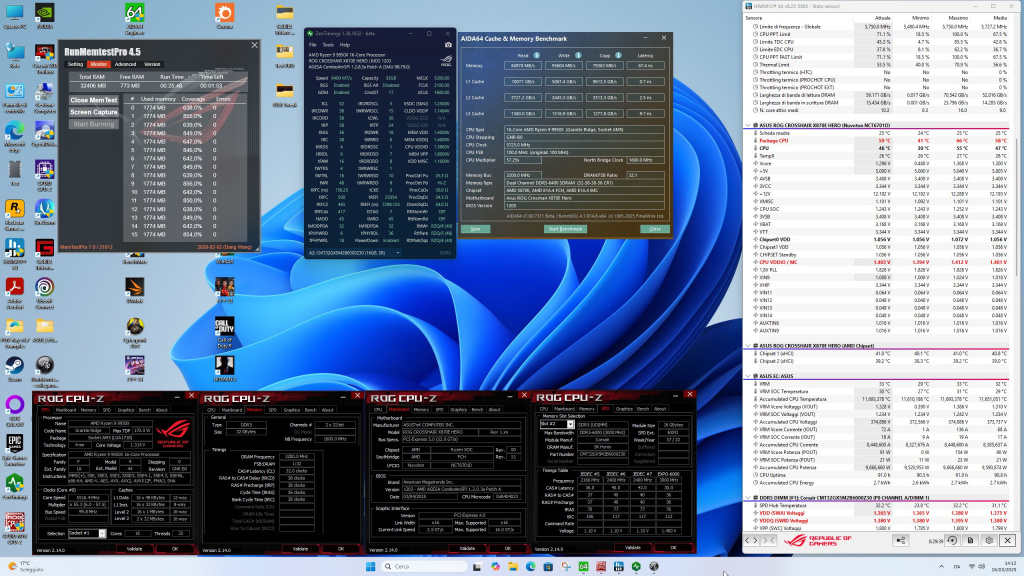
Task: Launch the AIDA64 Engineer desktop shortcut
Action: (x=135, y=18)
